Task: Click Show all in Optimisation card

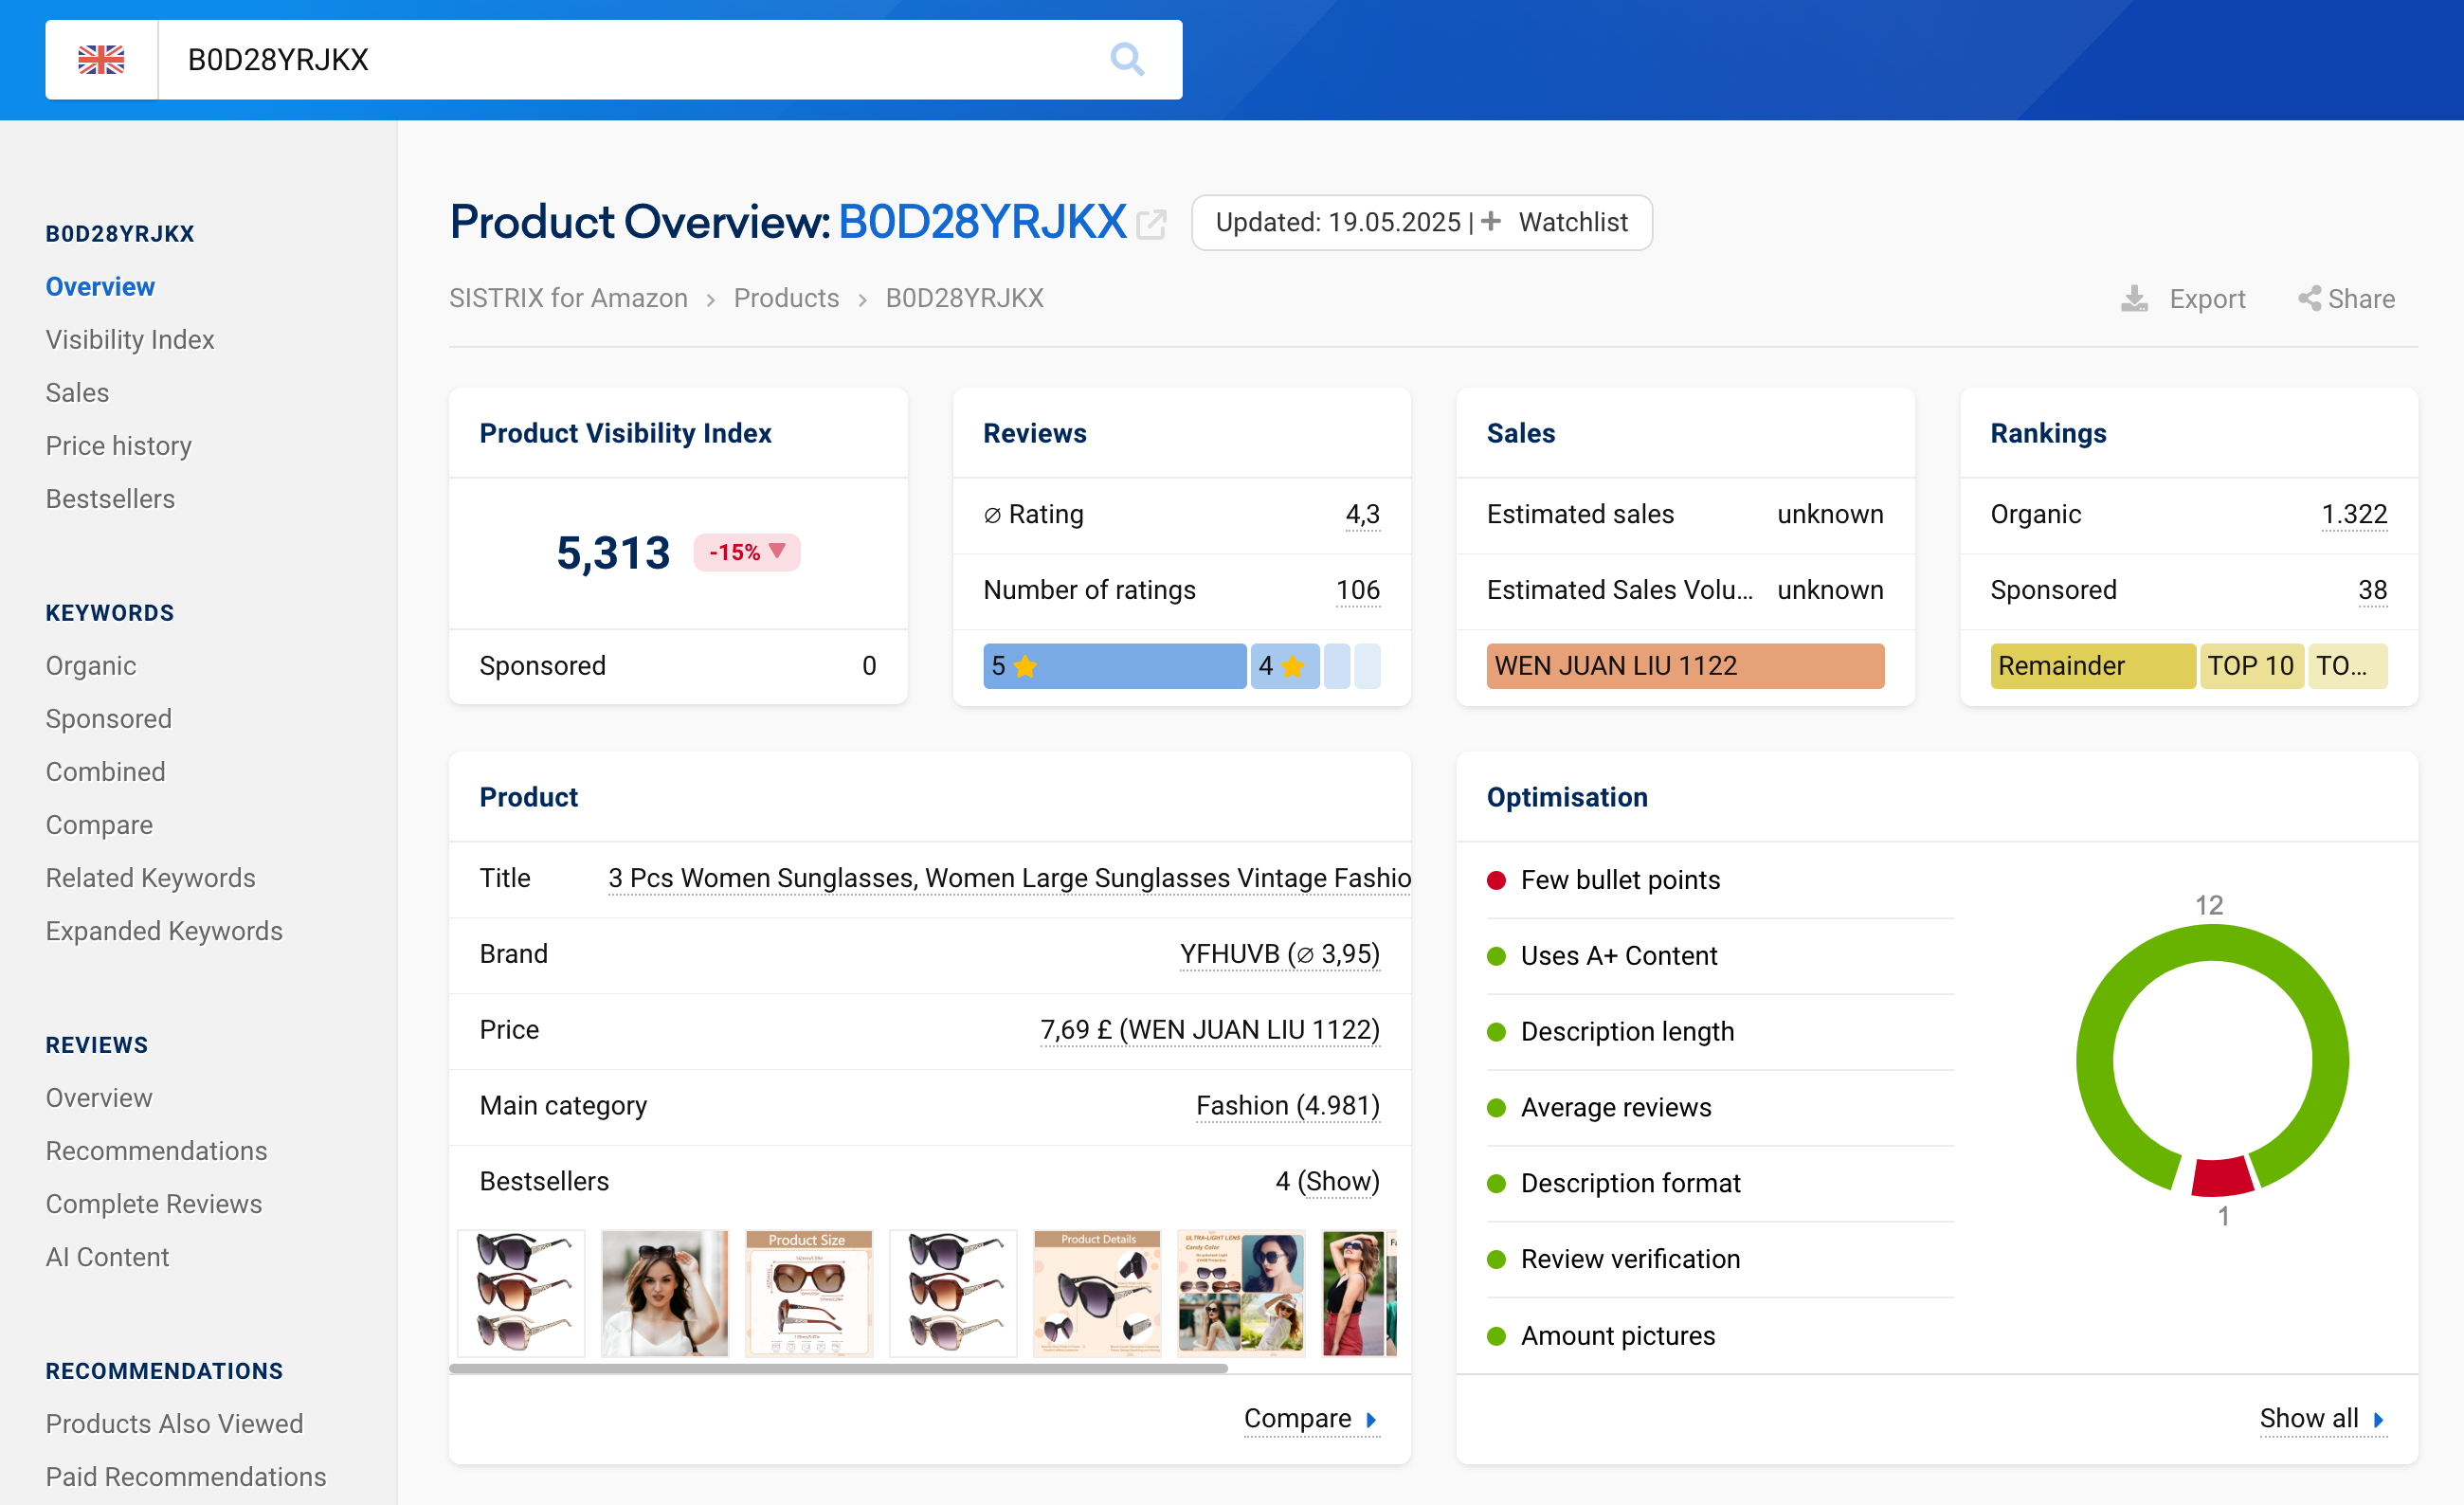Action: click(x=2323, y=1419)
